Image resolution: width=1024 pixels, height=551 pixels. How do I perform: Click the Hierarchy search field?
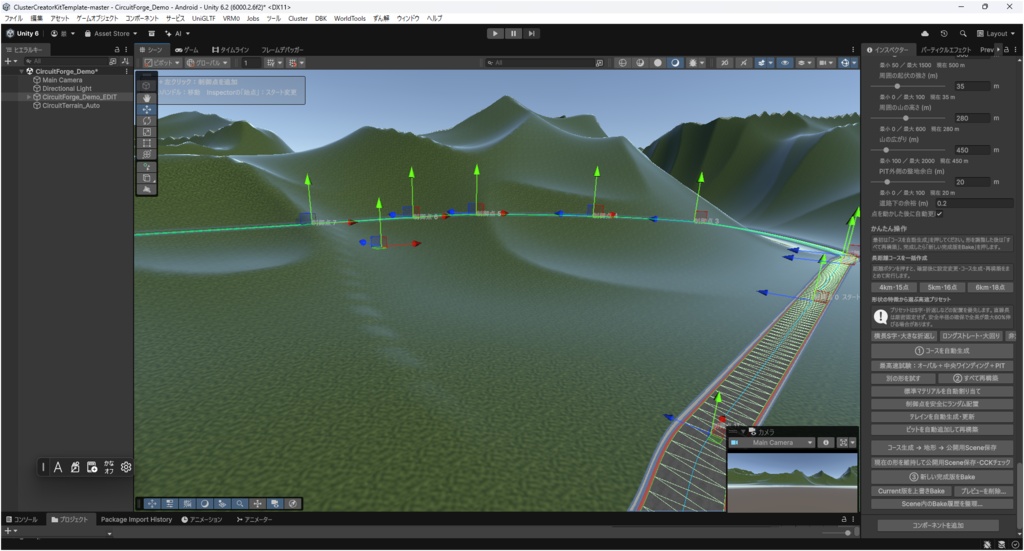pos(65,61)
